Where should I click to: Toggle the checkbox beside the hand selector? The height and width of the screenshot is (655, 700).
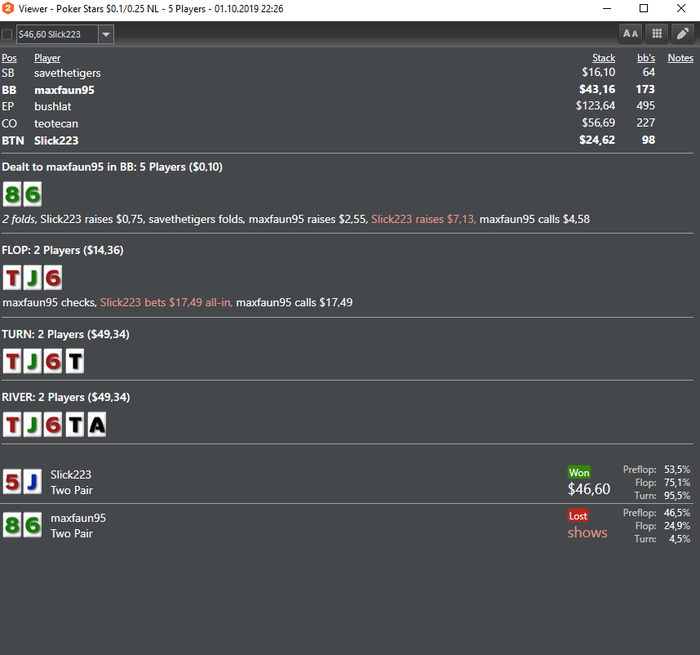(7, 34)
